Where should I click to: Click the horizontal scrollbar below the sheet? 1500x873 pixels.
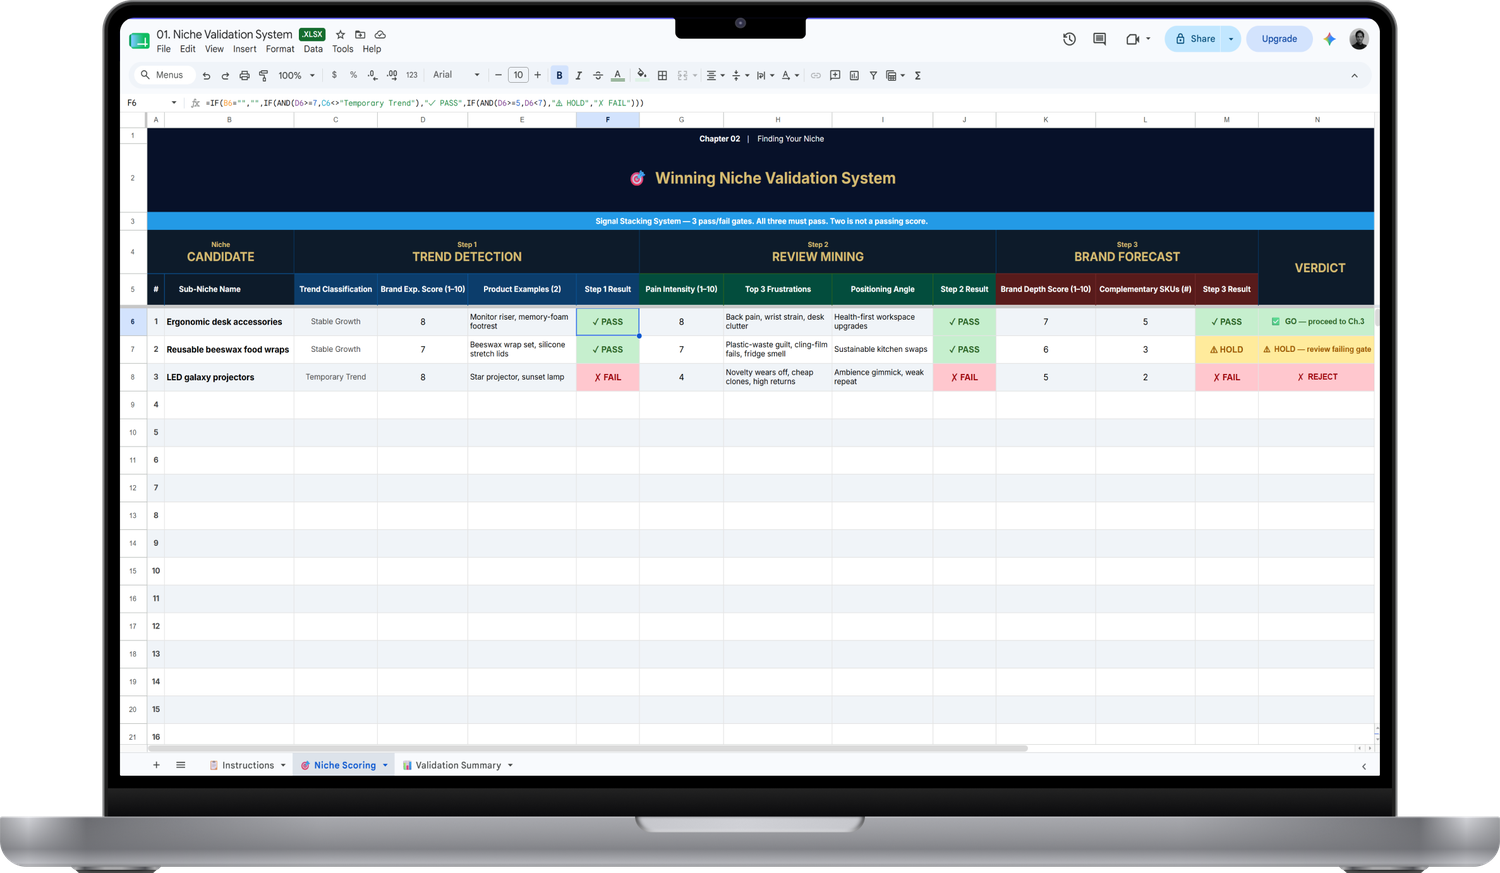[x=588, y=748]
